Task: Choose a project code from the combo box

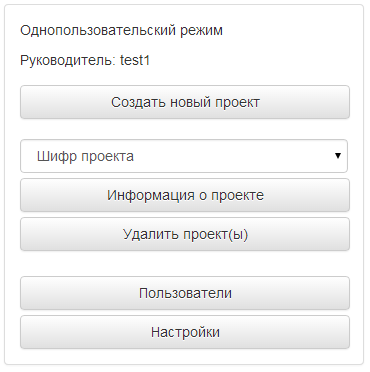Action: pos(184,156)
